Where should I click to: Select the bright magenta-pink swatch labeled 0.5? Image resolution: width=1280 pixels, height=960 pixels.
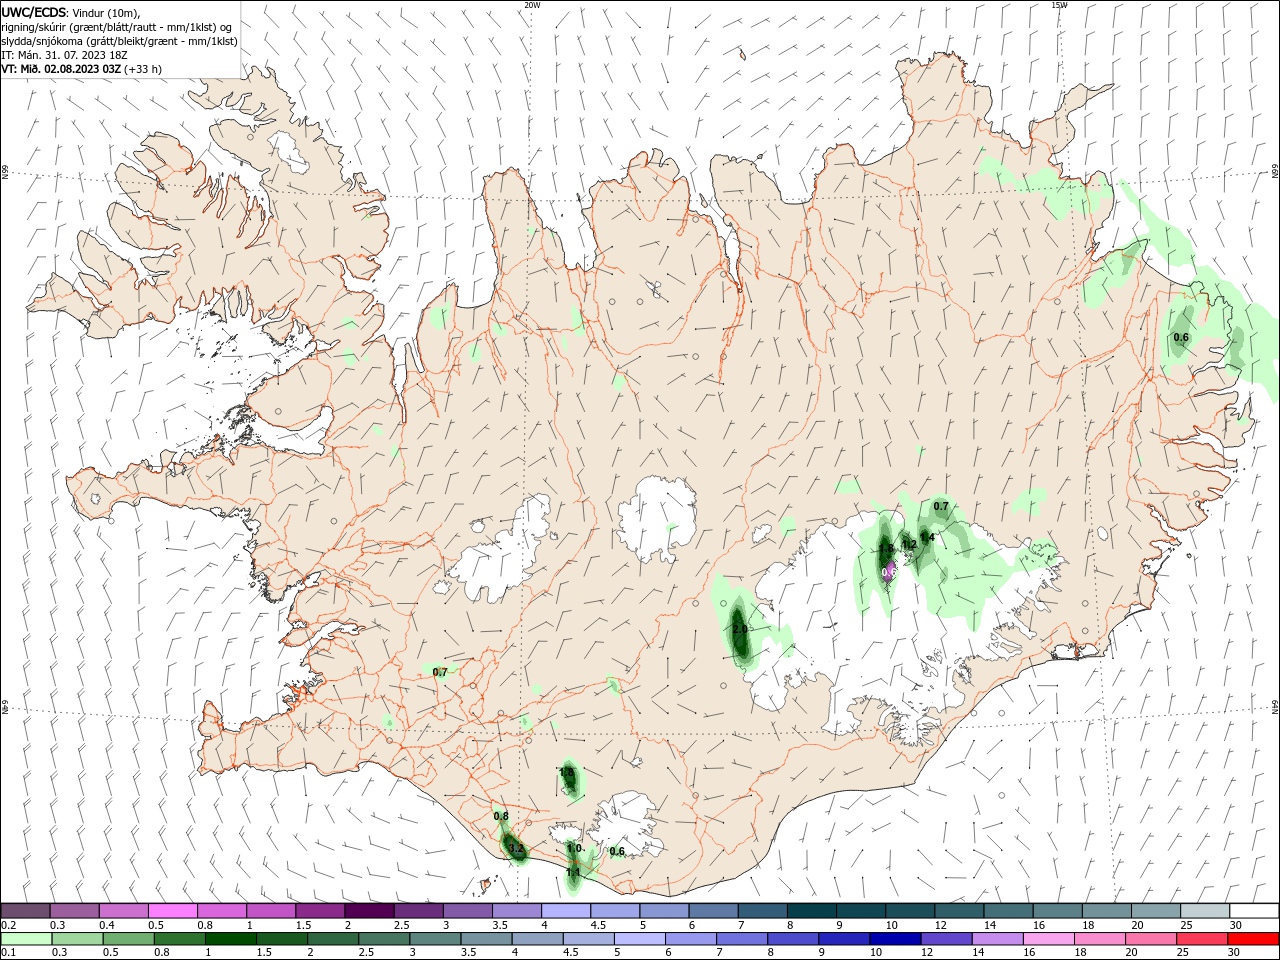click(173, 911)
